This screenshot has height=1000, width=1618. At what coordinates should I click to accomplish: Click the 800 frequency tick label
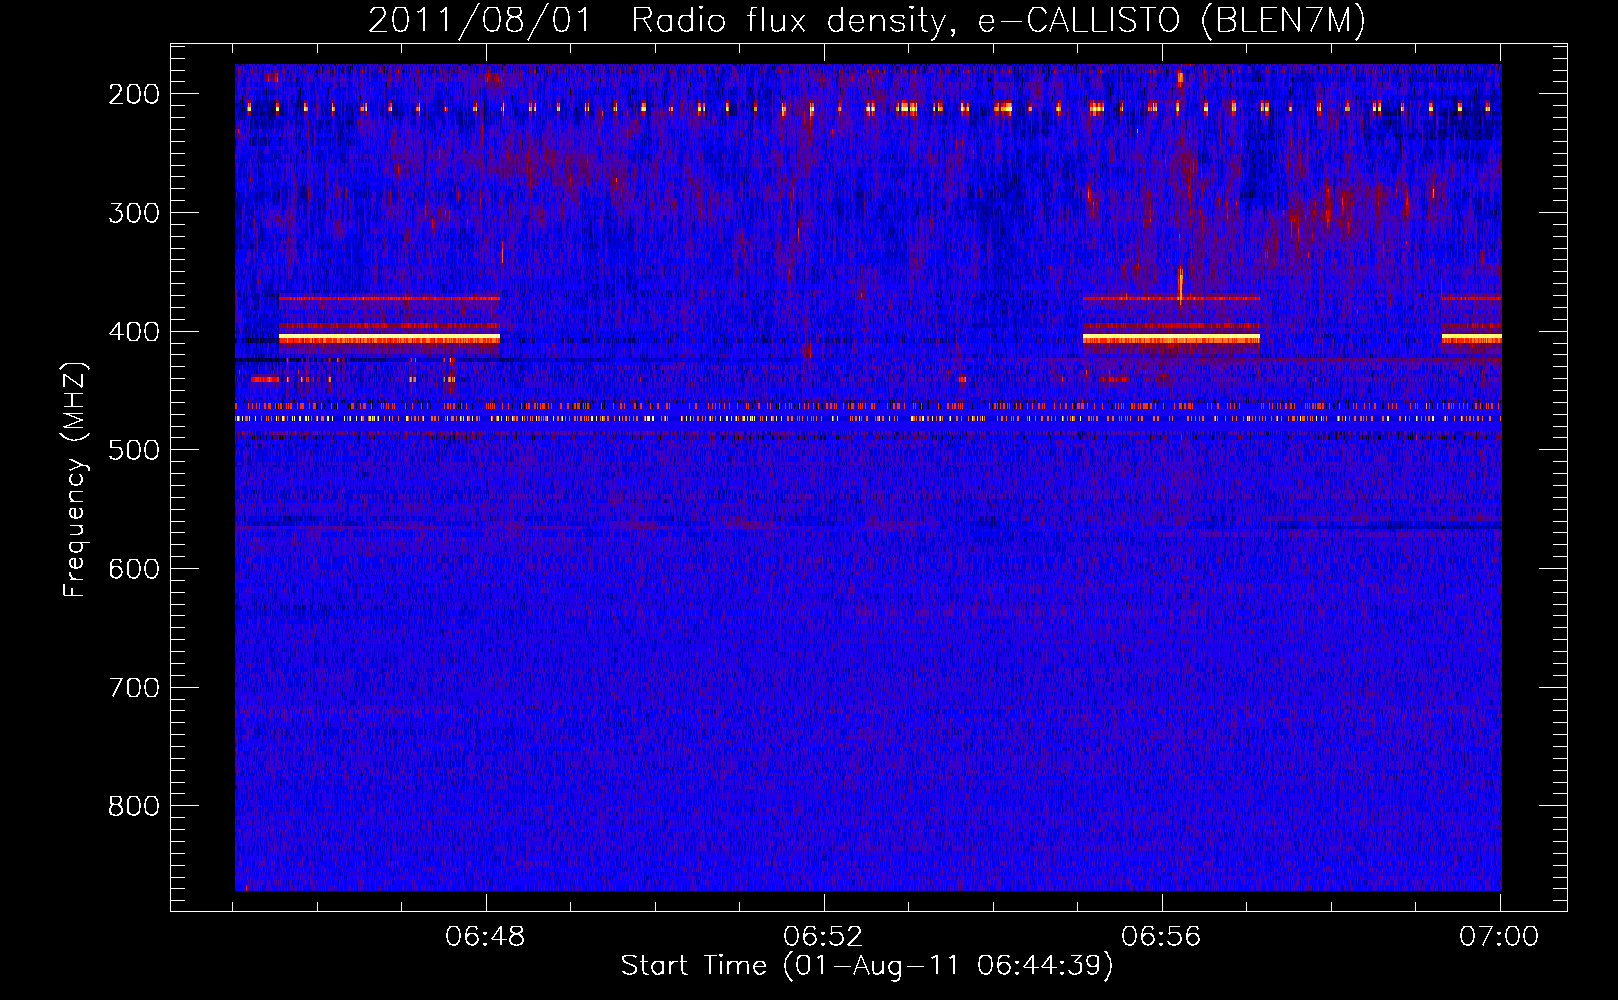click(134, 806)
